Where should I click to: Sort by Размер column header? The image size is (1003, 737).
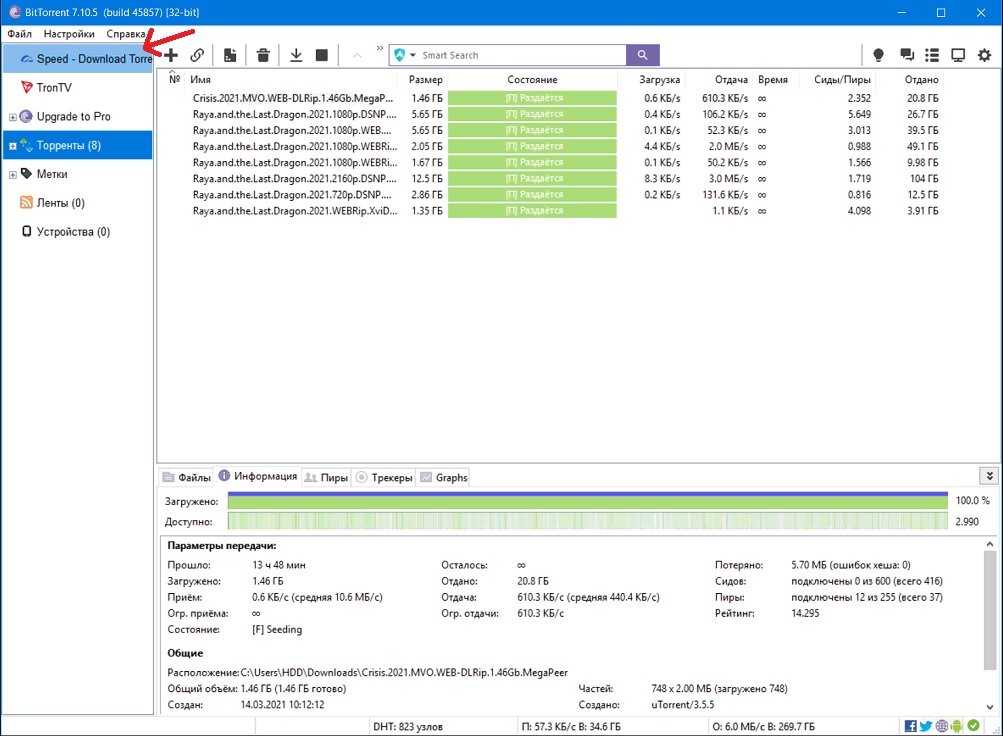425,79
